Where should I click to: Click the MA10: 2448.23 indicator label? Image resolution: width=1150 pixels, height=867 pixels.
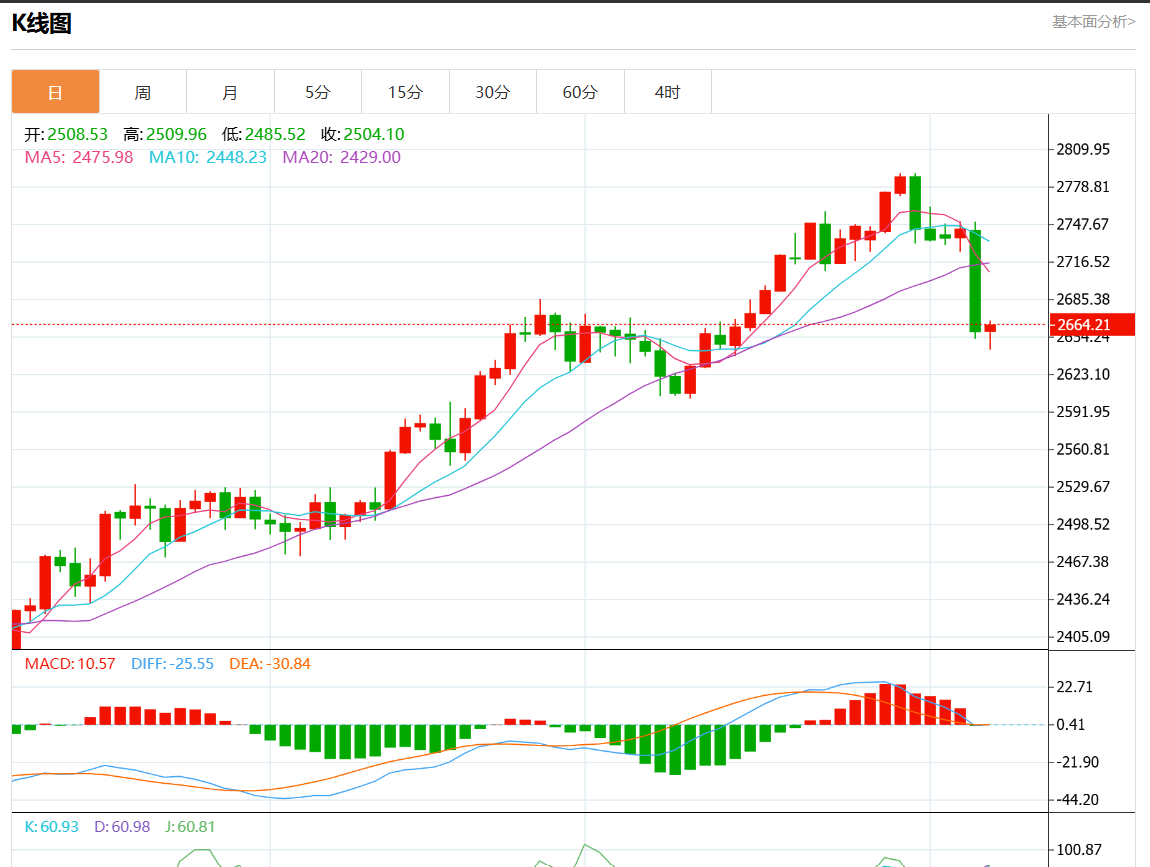coord(208,157)
